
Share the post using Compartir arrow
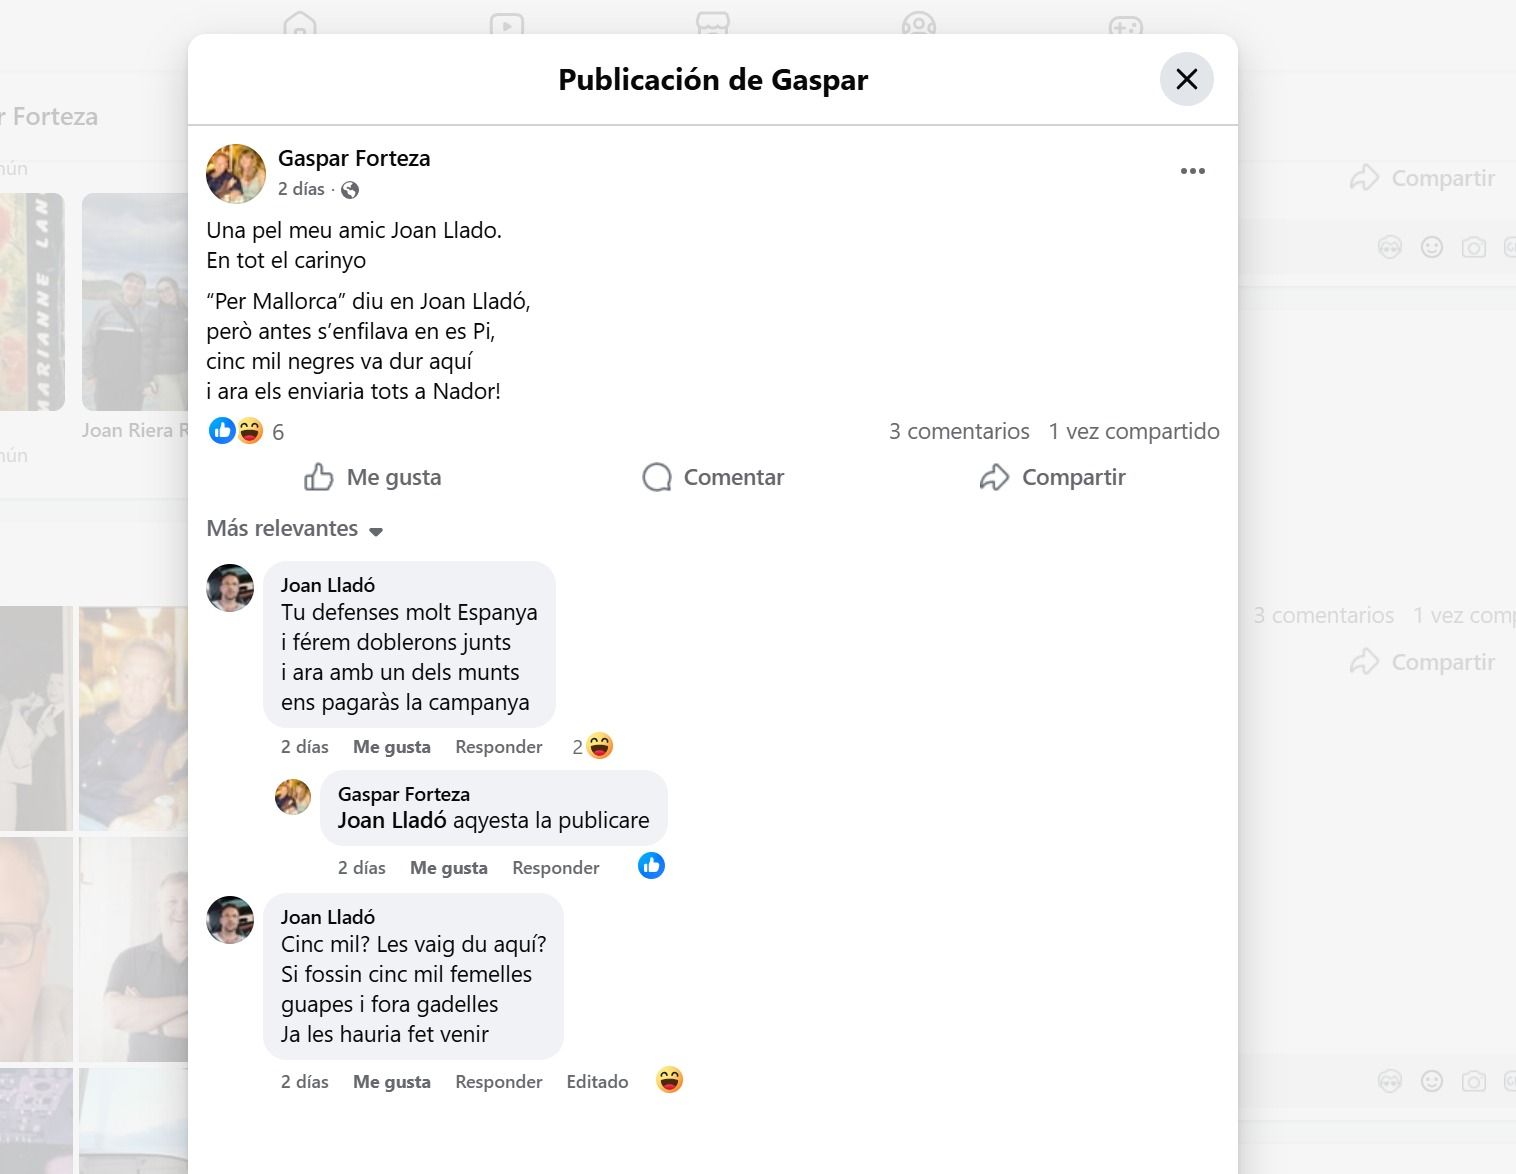click(x=1053, y=477)
